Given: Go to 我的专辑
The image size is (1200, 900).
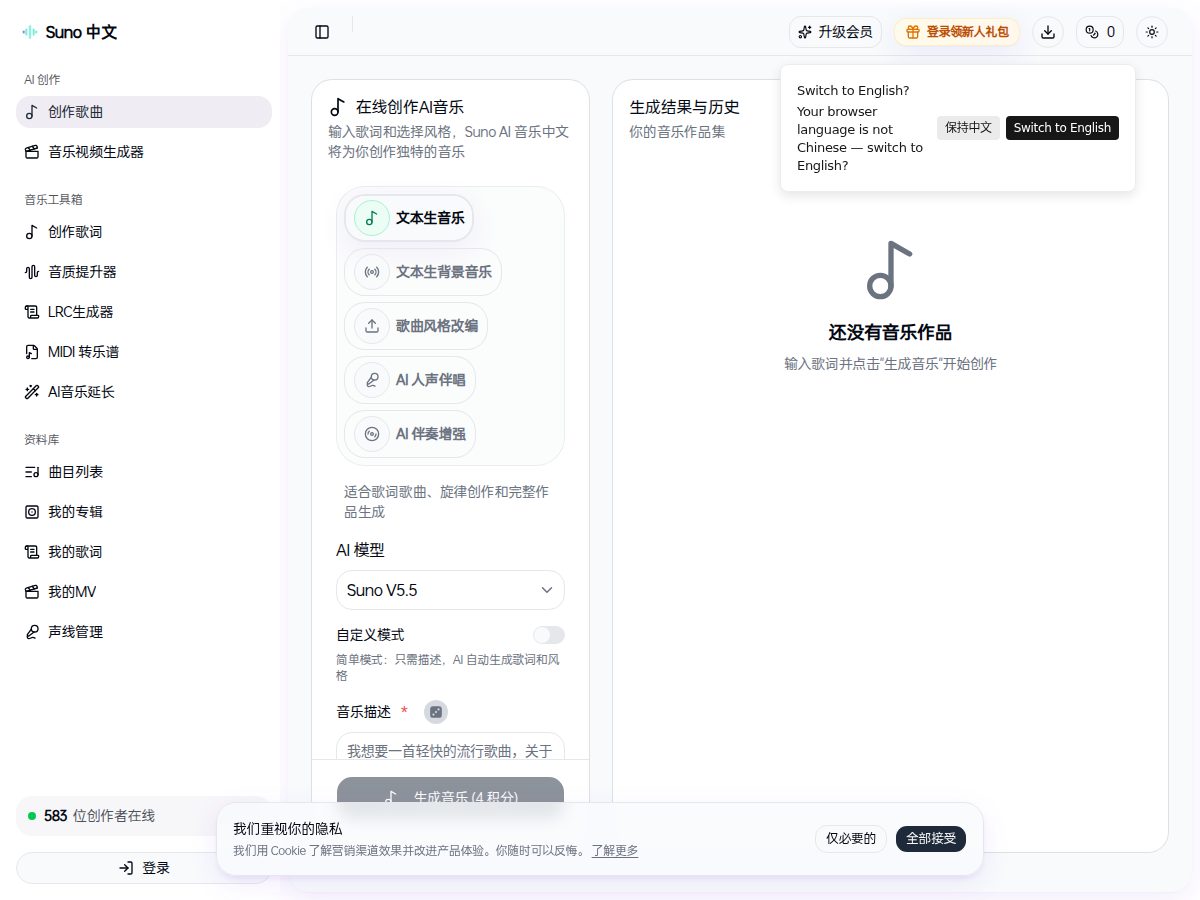Looking at the screenshot, I should pos(144,512).
